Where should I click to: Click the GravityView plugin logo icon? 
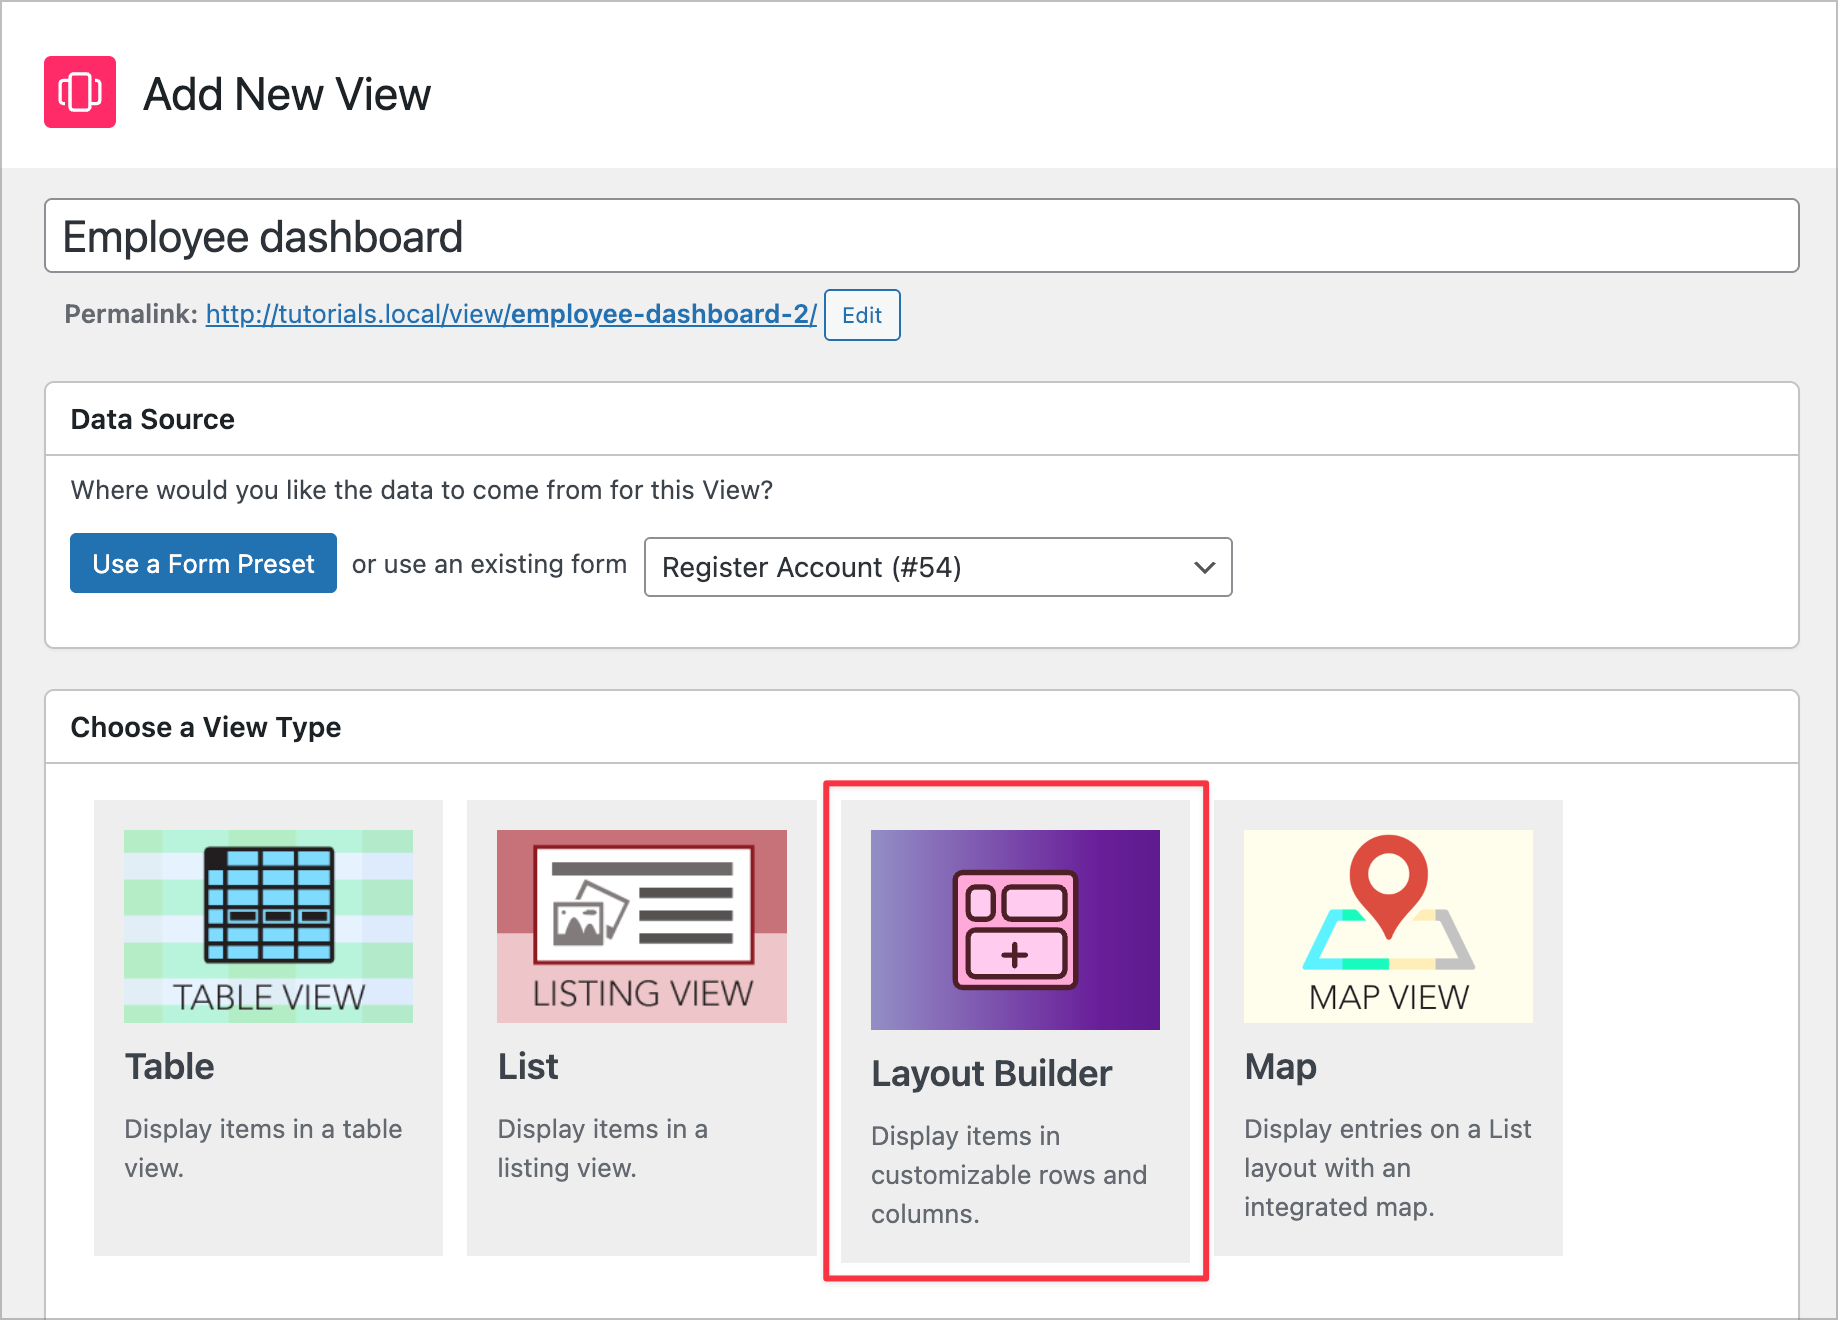(x=80, y=92)
